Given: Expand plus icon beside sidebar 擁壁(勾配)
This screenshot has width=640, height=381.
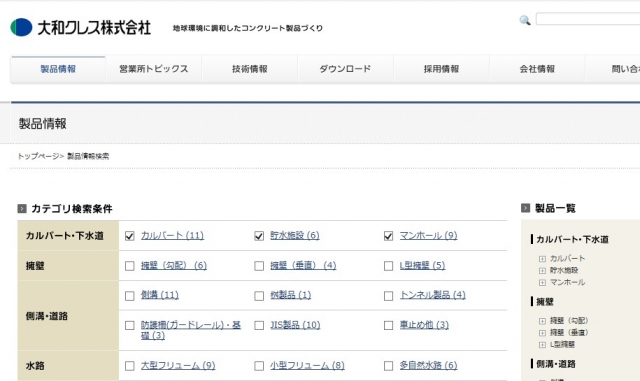Looking at the screenshot, I should 542,321.
